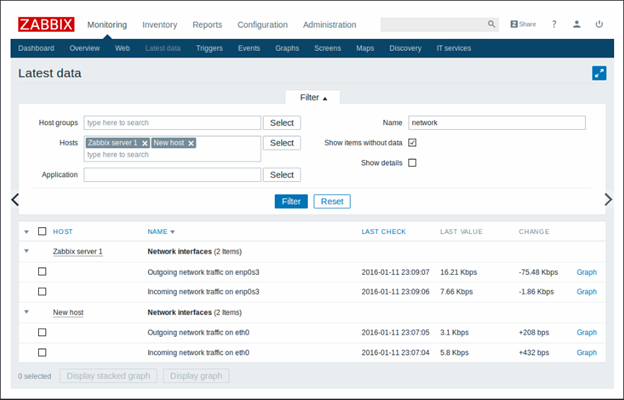Go to IT services submenu
Viewport: 624px width, 400px height.
coord(454,48)
